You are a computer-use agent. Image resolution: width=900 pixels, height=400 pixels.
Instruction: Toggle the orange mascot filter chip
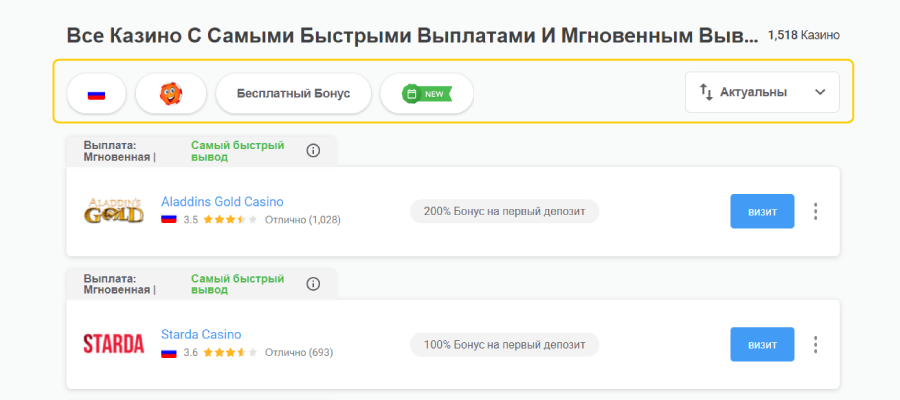pyautogui.click(x=171, y=93)
